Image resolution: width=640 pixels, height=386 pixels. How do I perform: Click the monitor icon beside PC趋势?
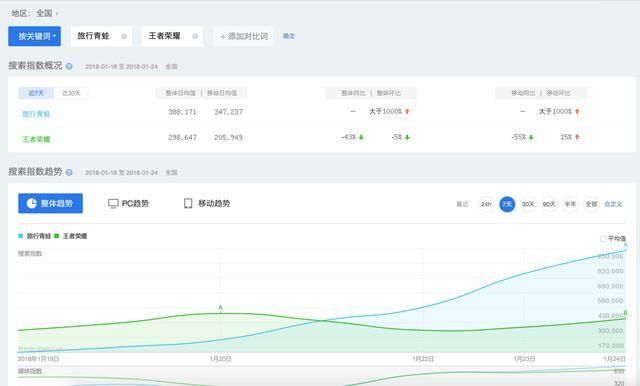point(113,203)
